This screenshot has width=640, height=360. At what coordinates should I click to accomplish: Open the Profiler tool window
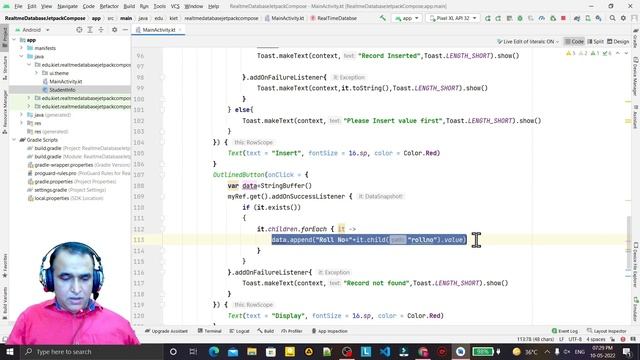292,331
